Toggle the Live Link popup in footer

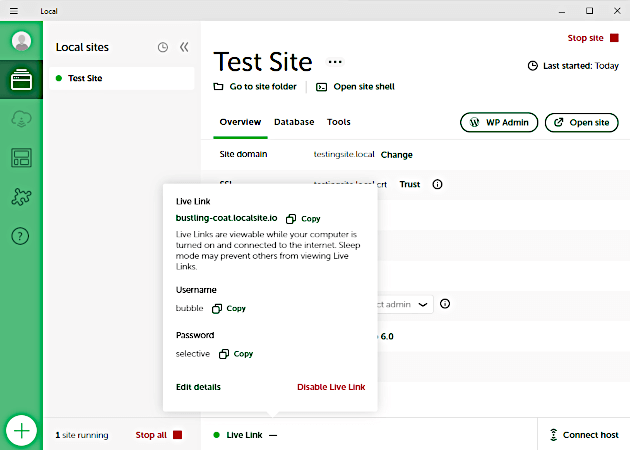[x=244, y=435]
